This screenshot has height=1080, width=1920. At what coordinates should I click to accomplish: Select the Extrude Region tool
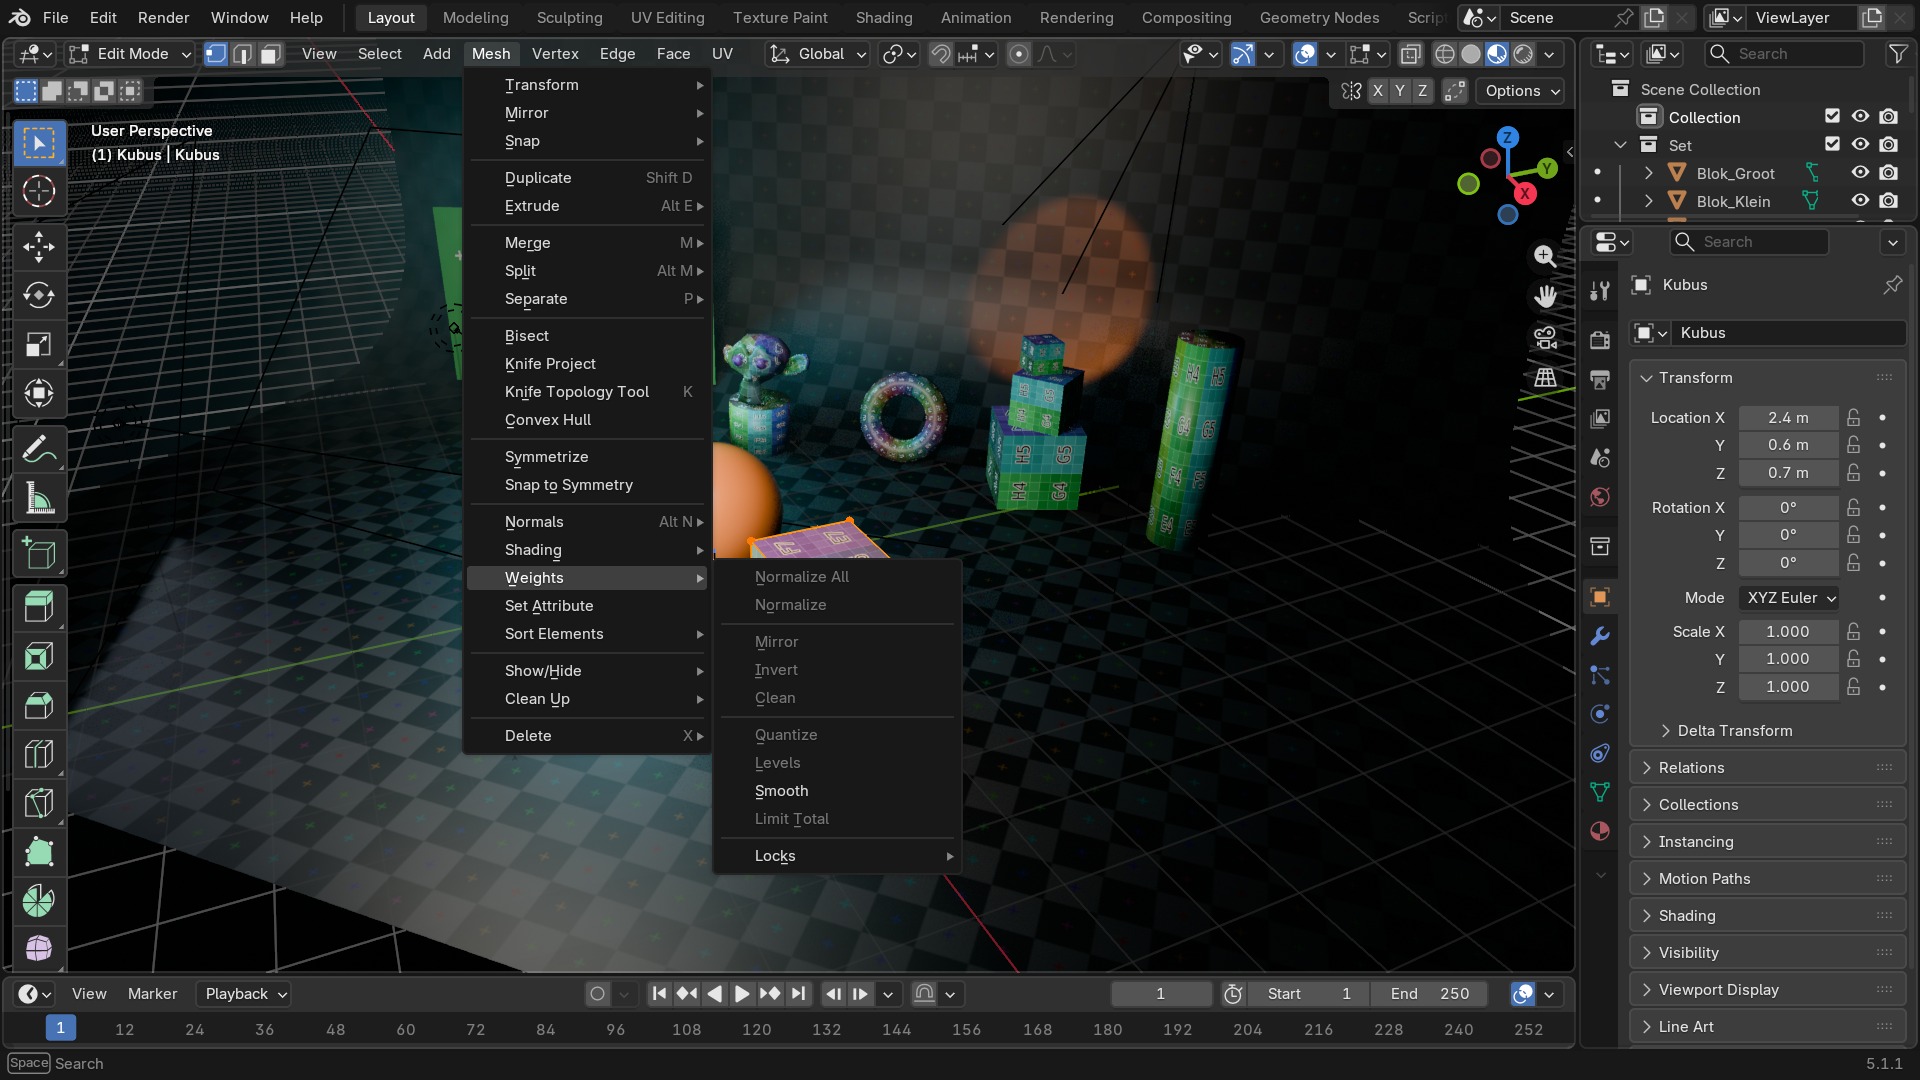[39, 608]
